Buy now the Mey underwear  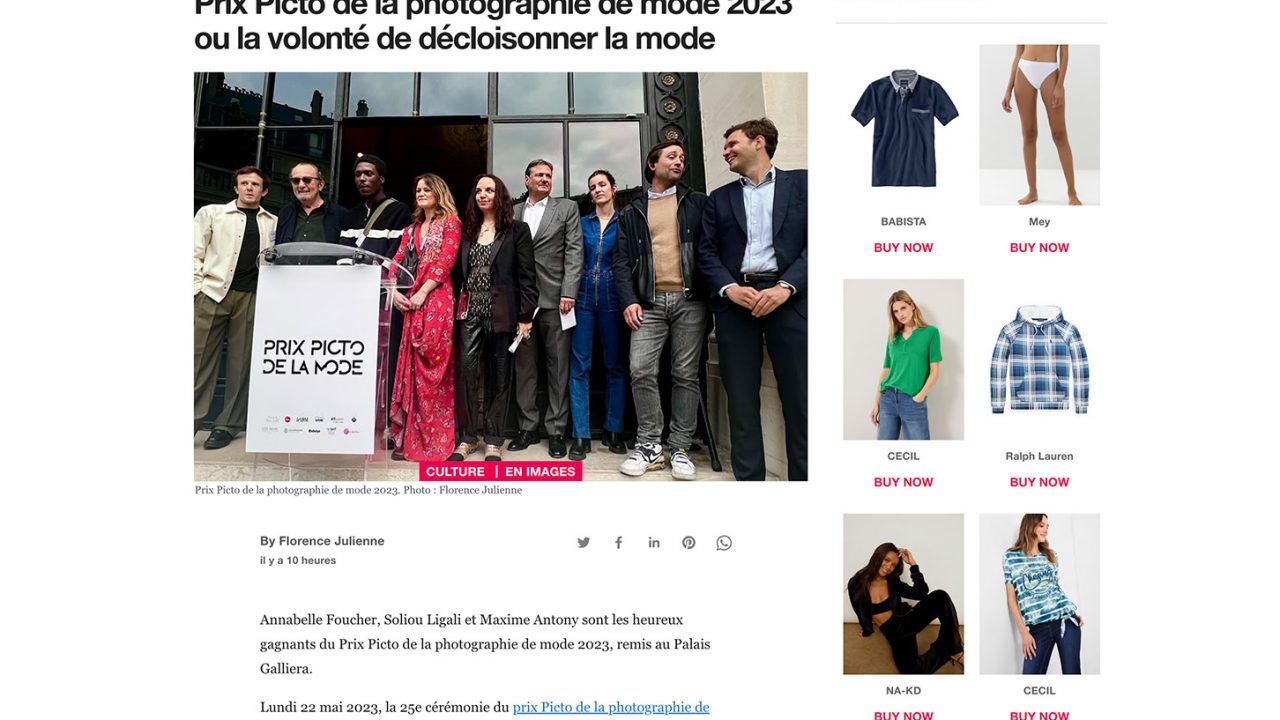(1039, 248)
